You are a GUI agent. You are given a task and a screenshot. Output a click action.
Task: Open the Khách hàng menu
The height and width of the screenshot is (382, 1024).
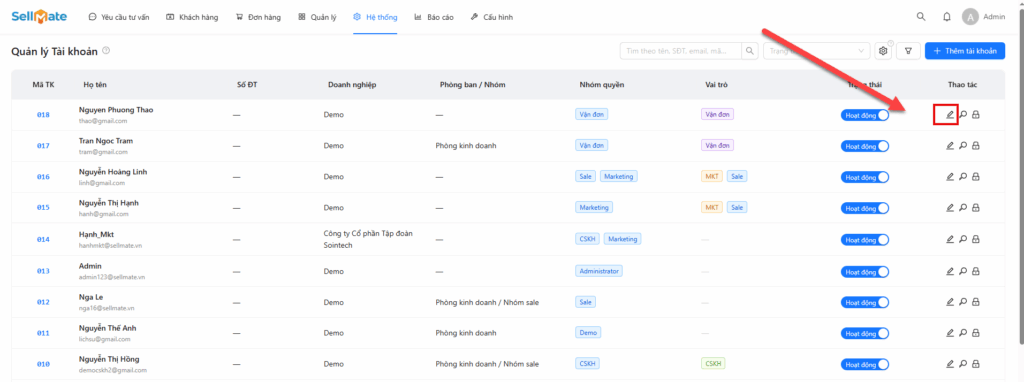click(192, 18)
